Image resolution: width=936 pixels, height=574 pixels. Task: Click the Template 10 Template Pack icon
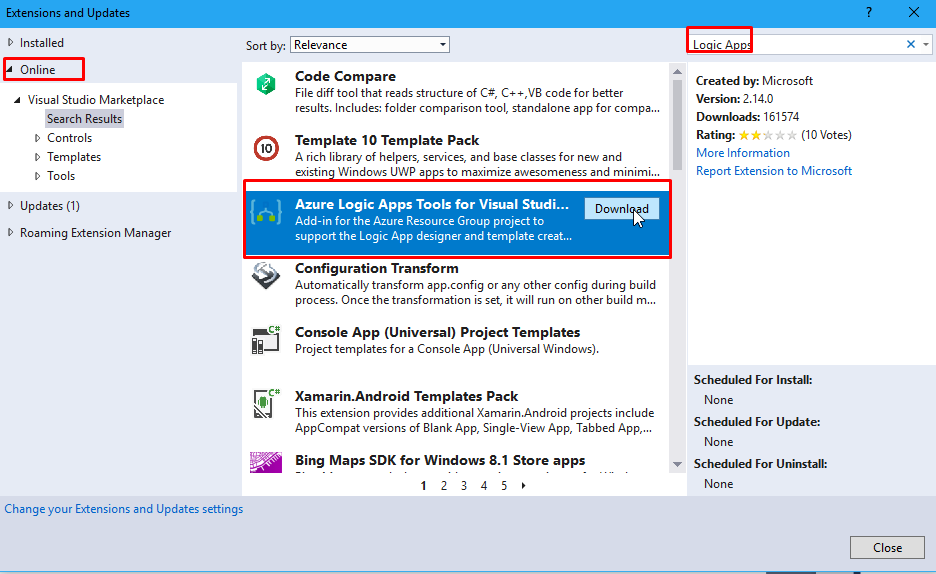click(266, 148)
